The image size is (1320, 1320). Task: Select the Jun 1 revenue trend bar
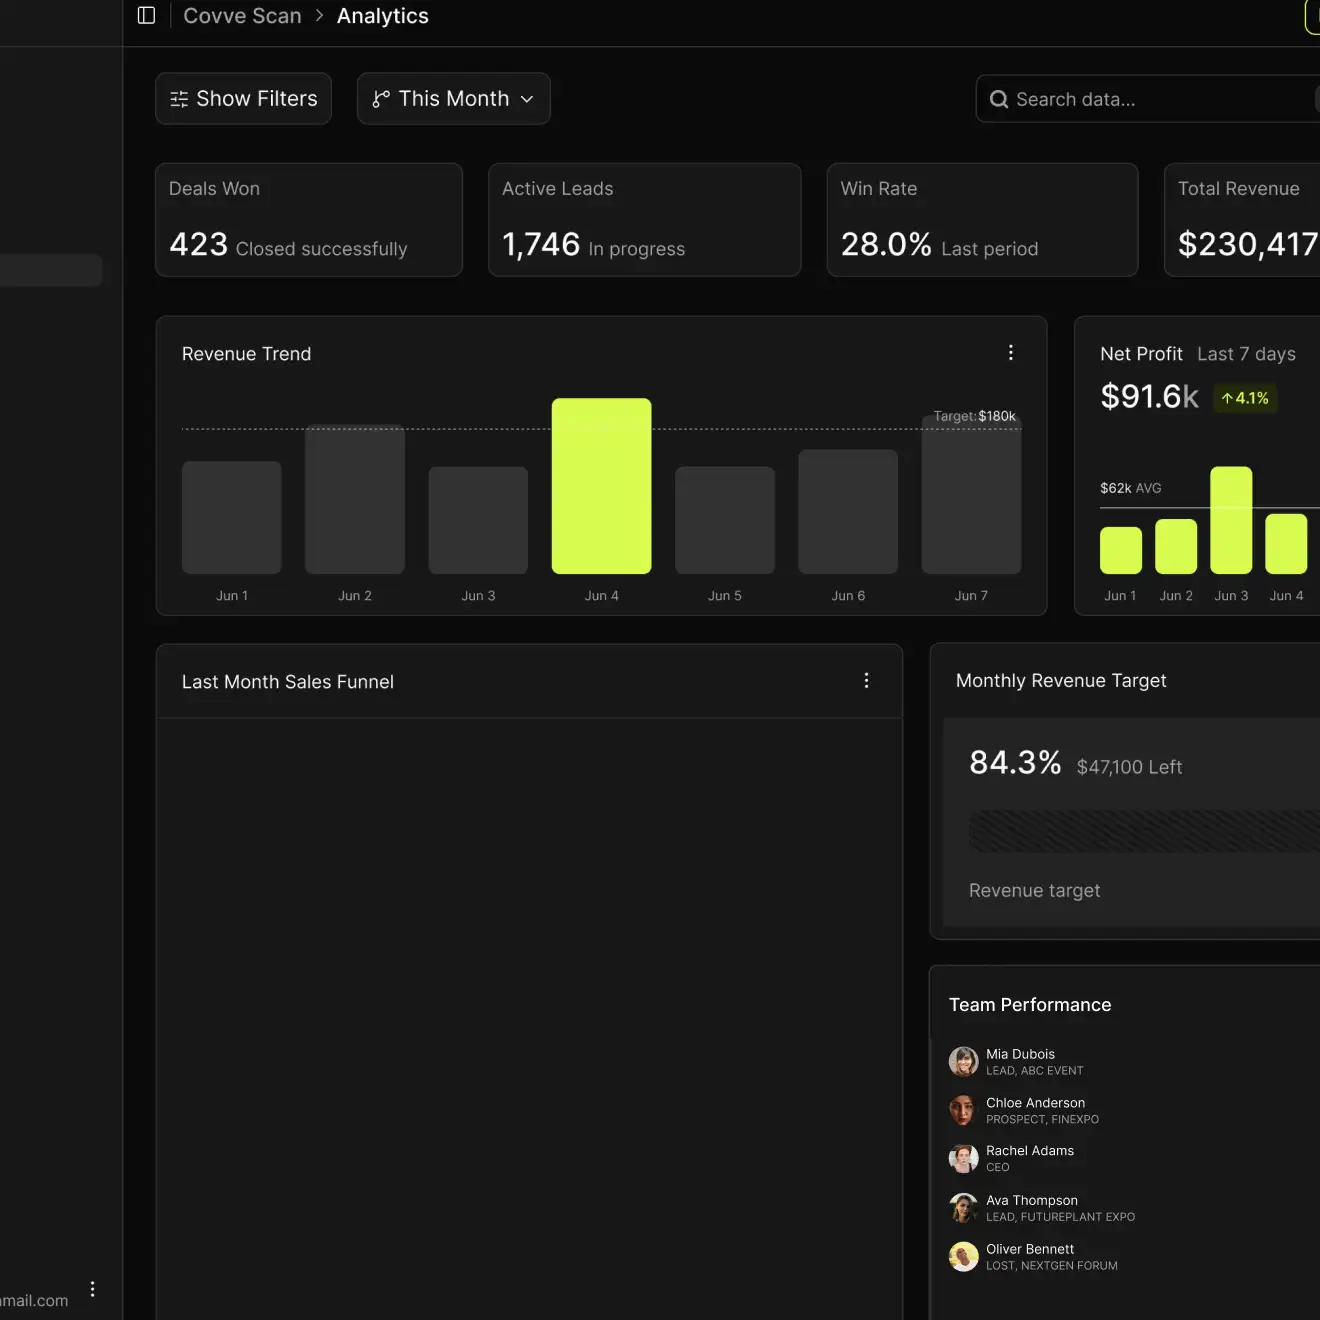point(232,517)
